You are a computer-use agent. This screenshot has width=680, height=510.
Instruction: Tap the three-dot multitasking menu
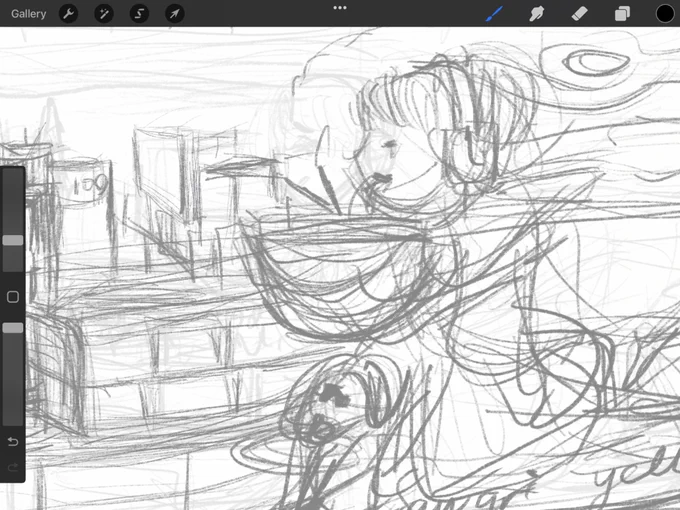coord(340,8)
